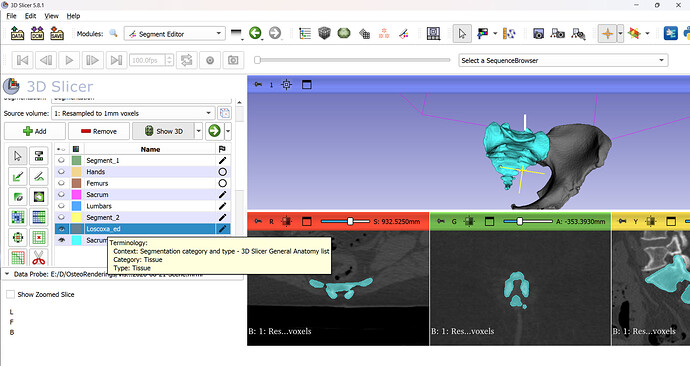Enable Show Zoomed Slice checkbox
Viewport: 690px width, 366px height.
[11, 294]
